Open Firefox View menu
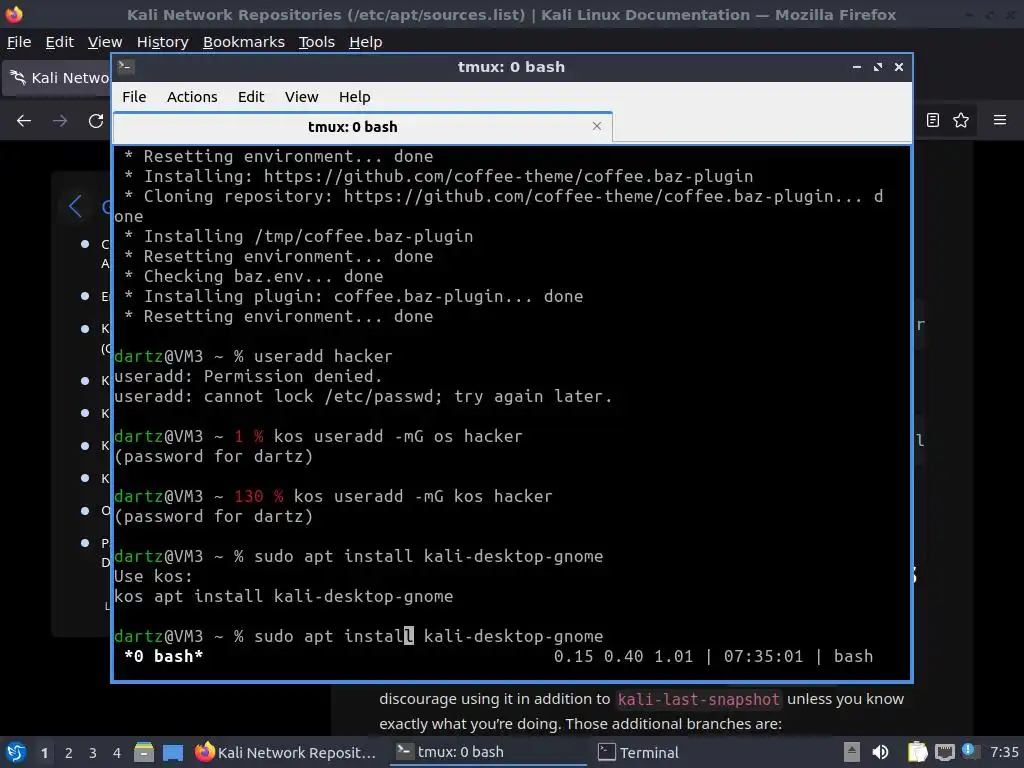The height and width of the screenshot is (768, 1024). coord(105,42)
